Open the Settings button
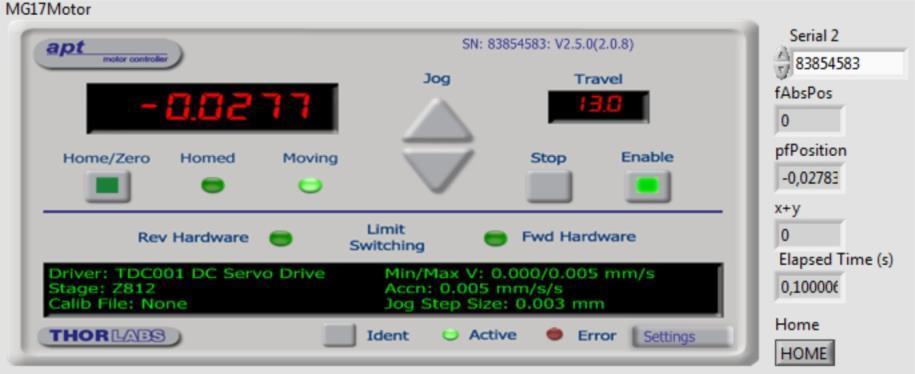This screenshot has height=374, width=915. (x=682, y=337)
